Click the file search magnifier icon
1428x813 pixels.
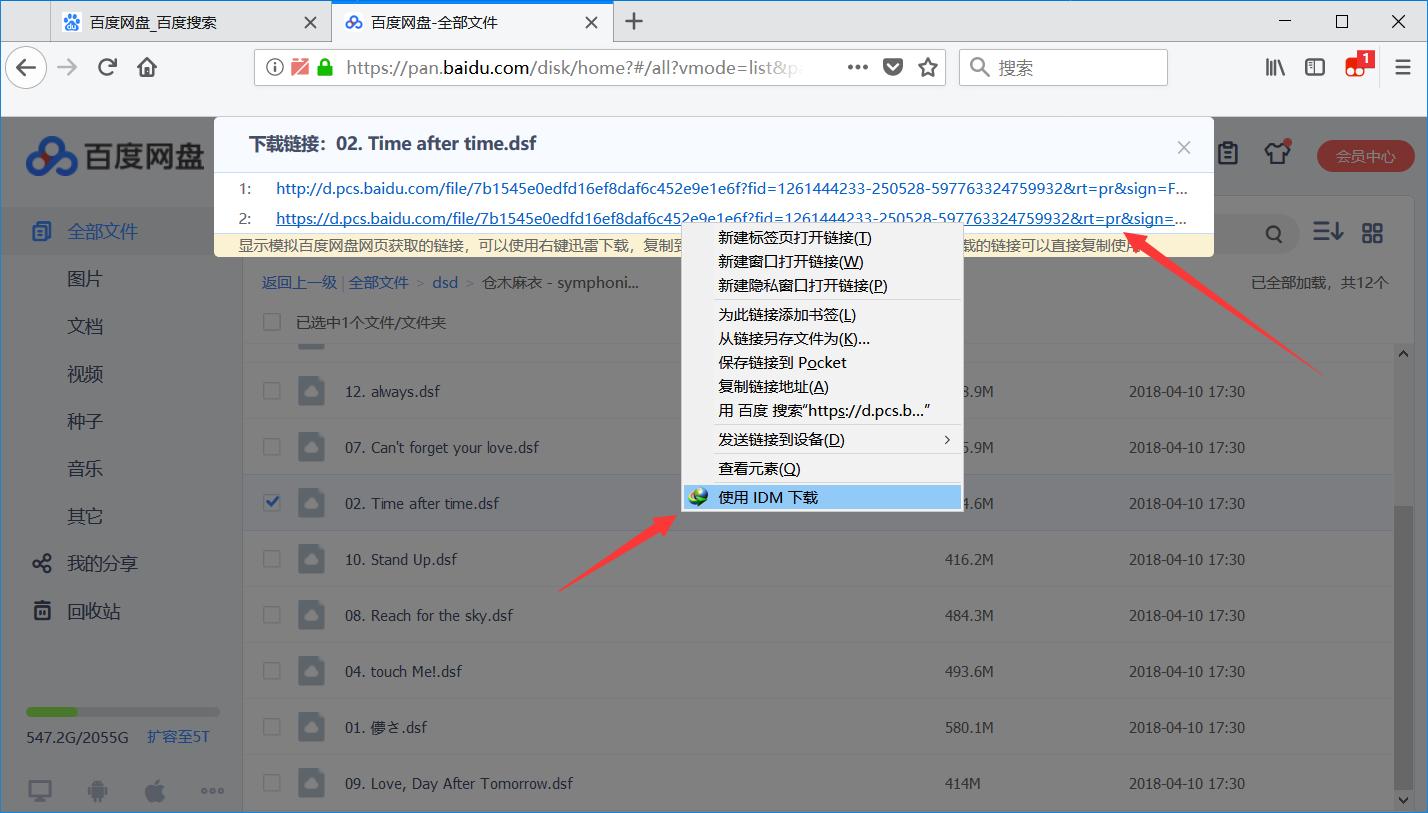point(1274,234)
